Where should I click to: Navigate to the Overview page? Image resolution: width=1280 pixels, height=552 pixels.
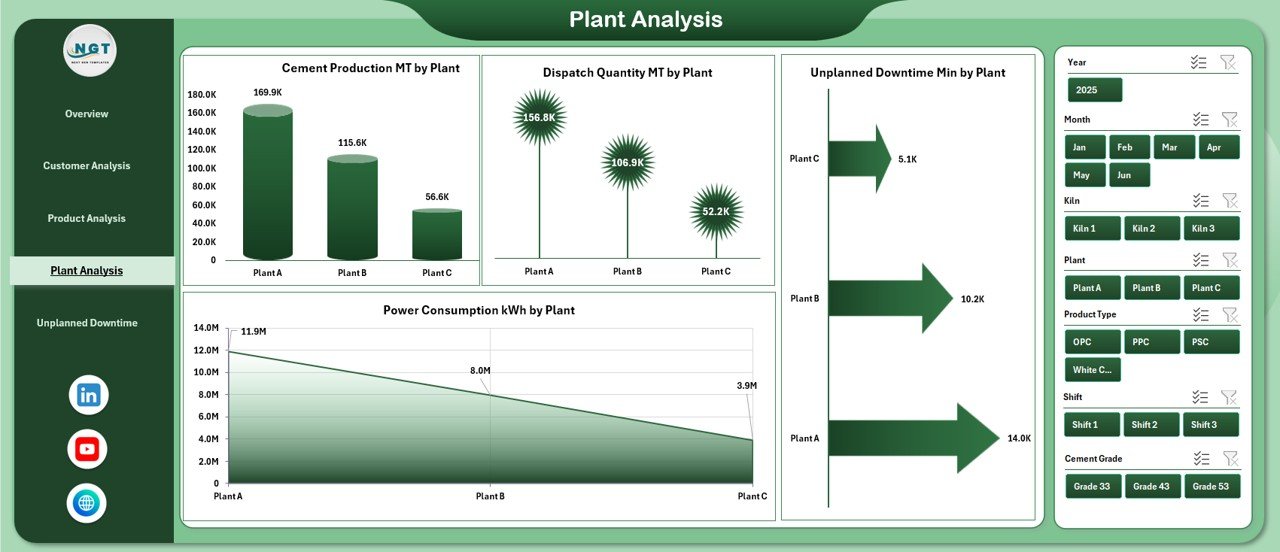click(87, 114)
